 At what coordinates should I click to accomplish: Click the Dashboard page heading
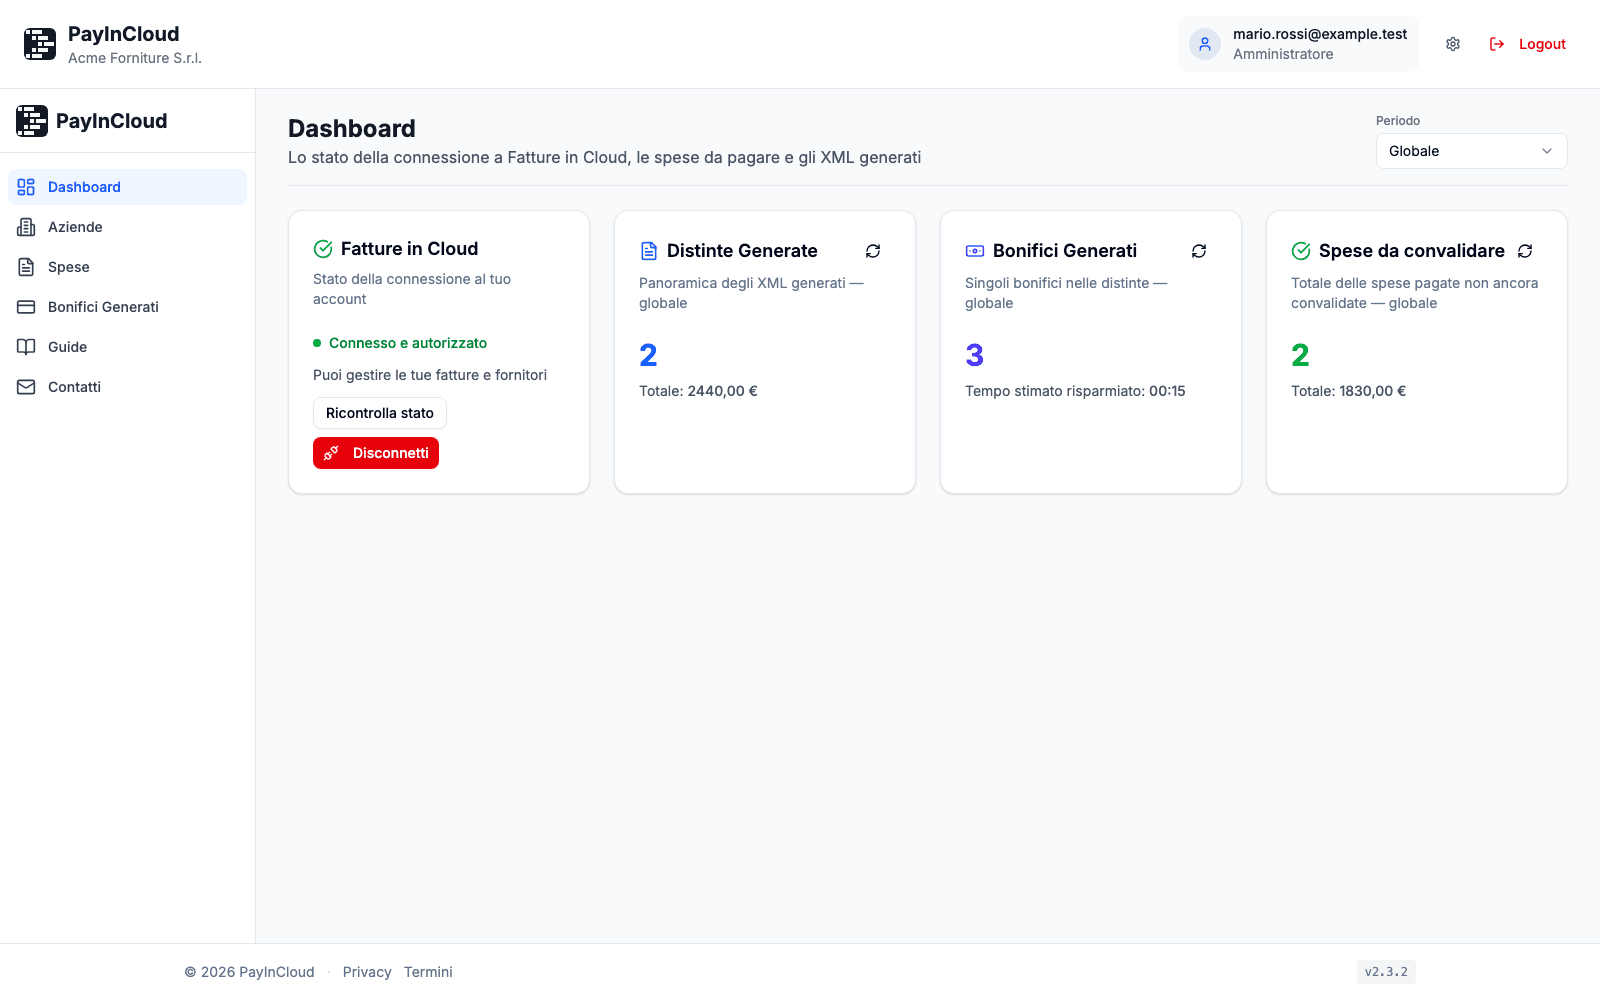pyautogui.click(x=352, y=128)
